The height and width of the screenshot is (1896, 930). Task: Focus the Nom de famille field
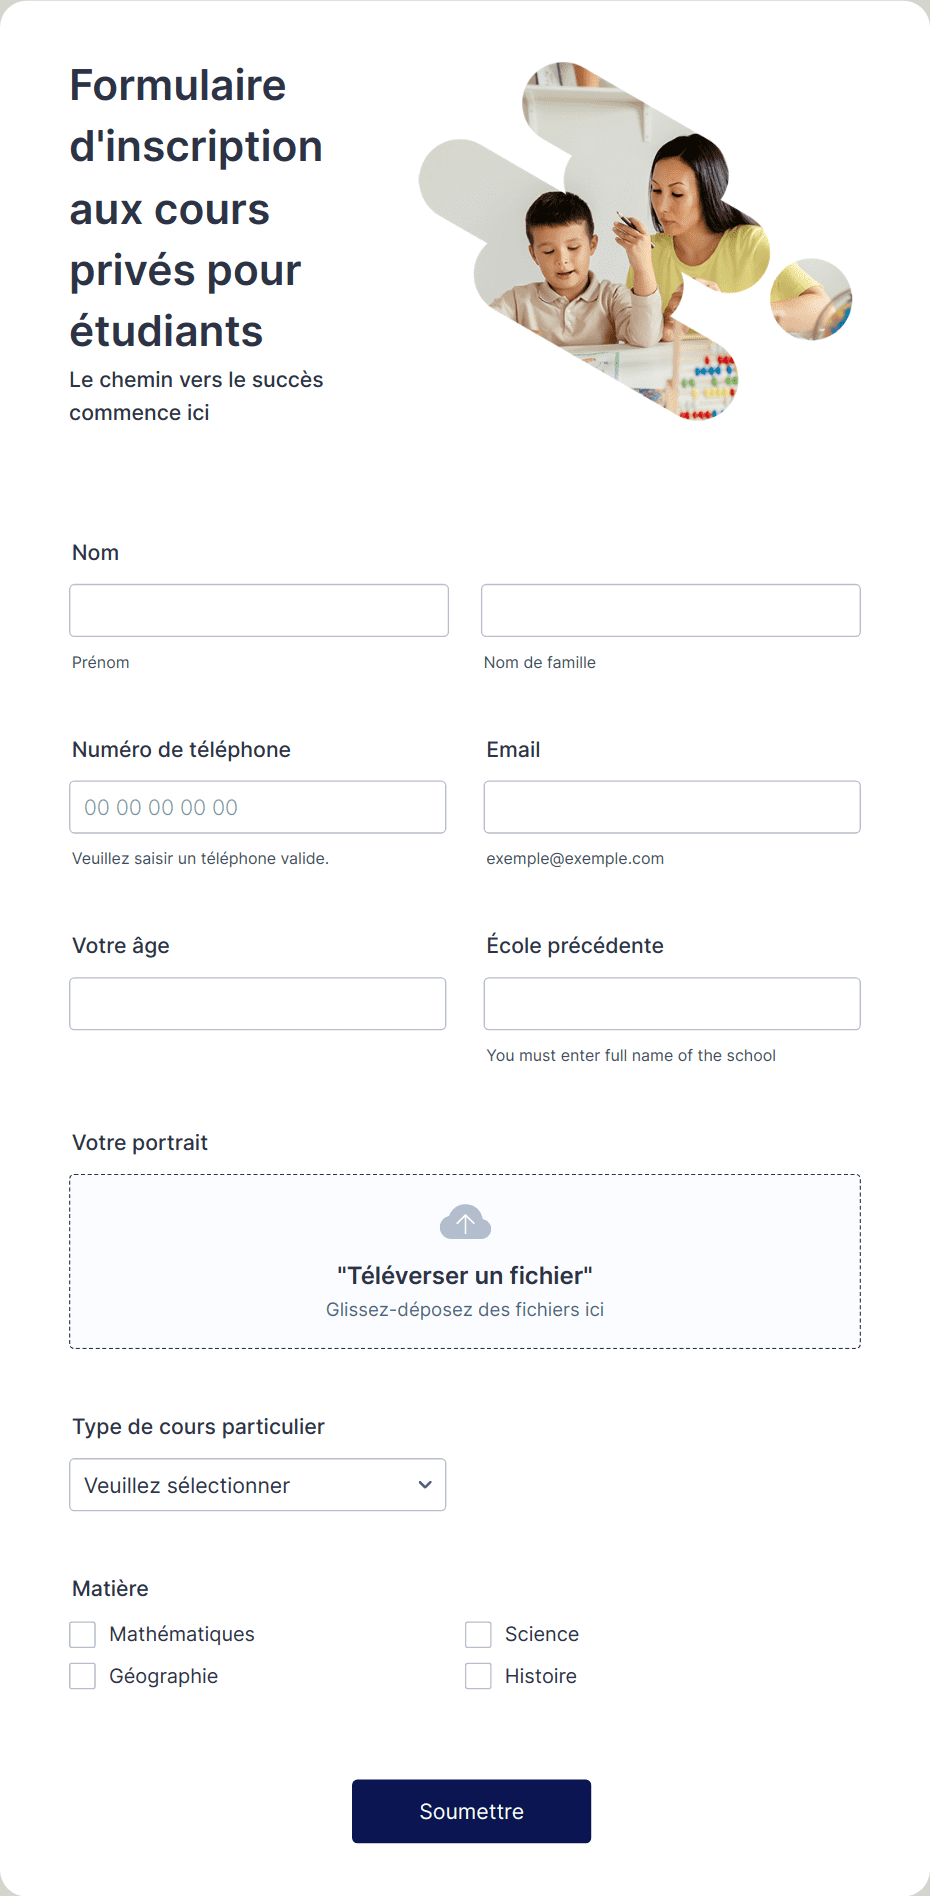click(671, 610)
